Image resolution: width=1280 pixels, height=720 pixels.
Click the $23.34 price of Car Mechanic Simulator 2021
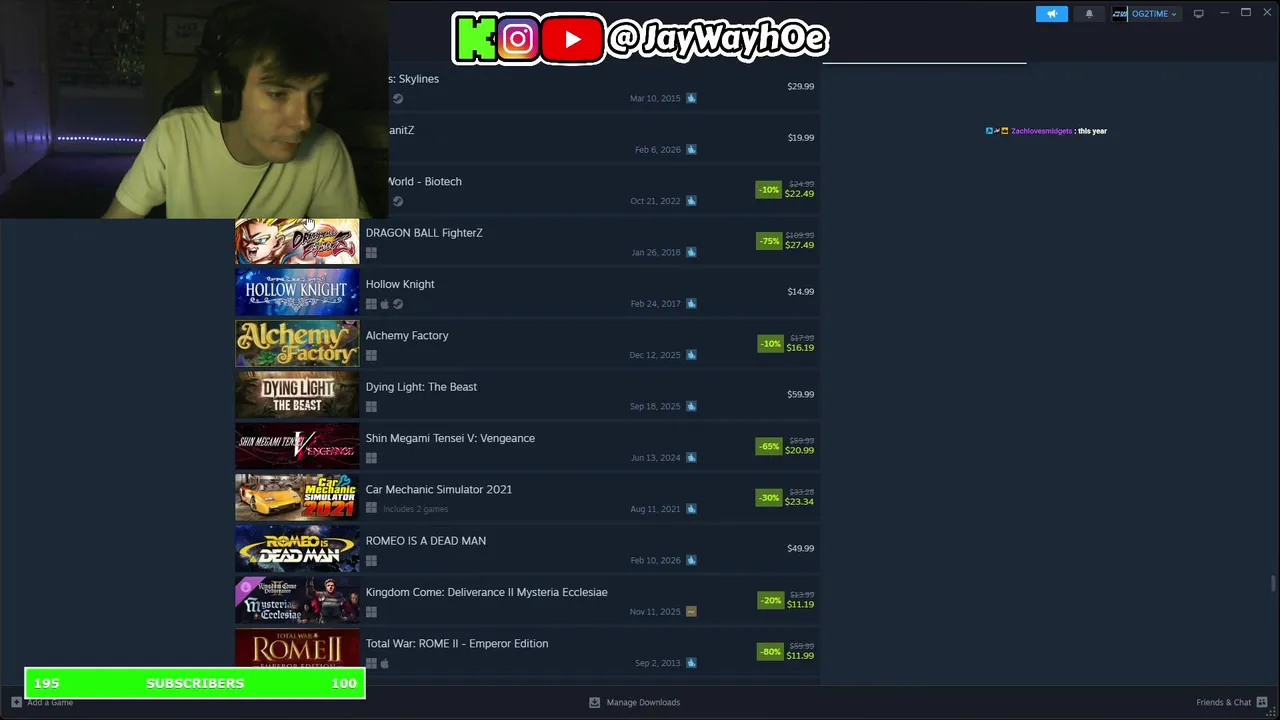799,502
